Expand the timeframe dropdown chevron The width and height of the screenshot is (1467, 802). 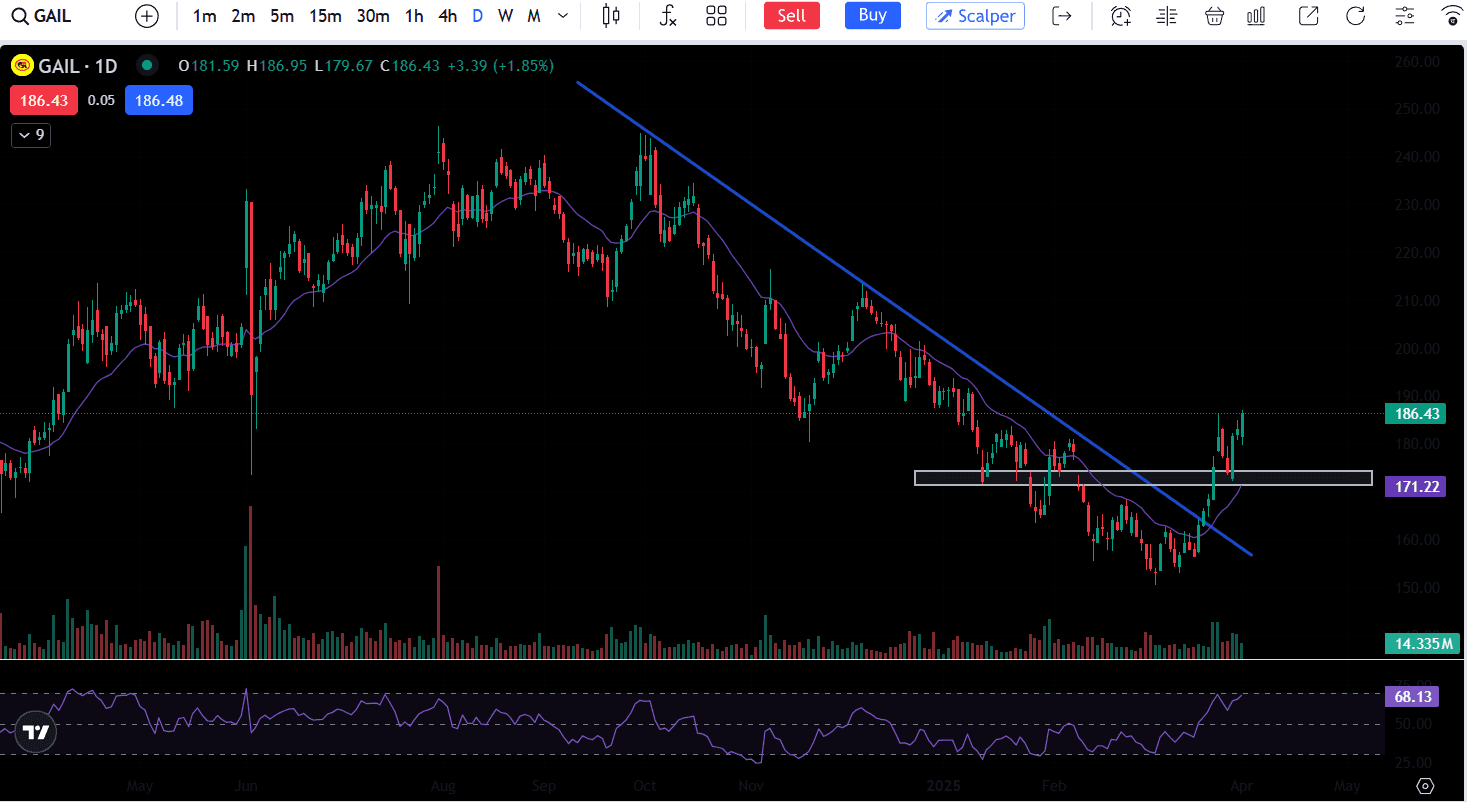coord(563,16)
